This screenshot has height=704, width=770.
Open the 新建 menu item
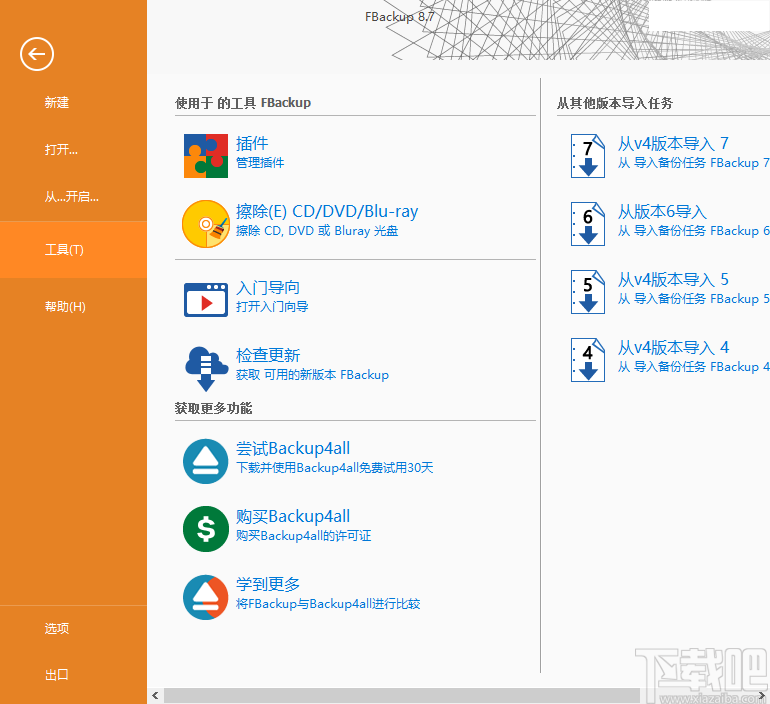[x=57, y=103]
